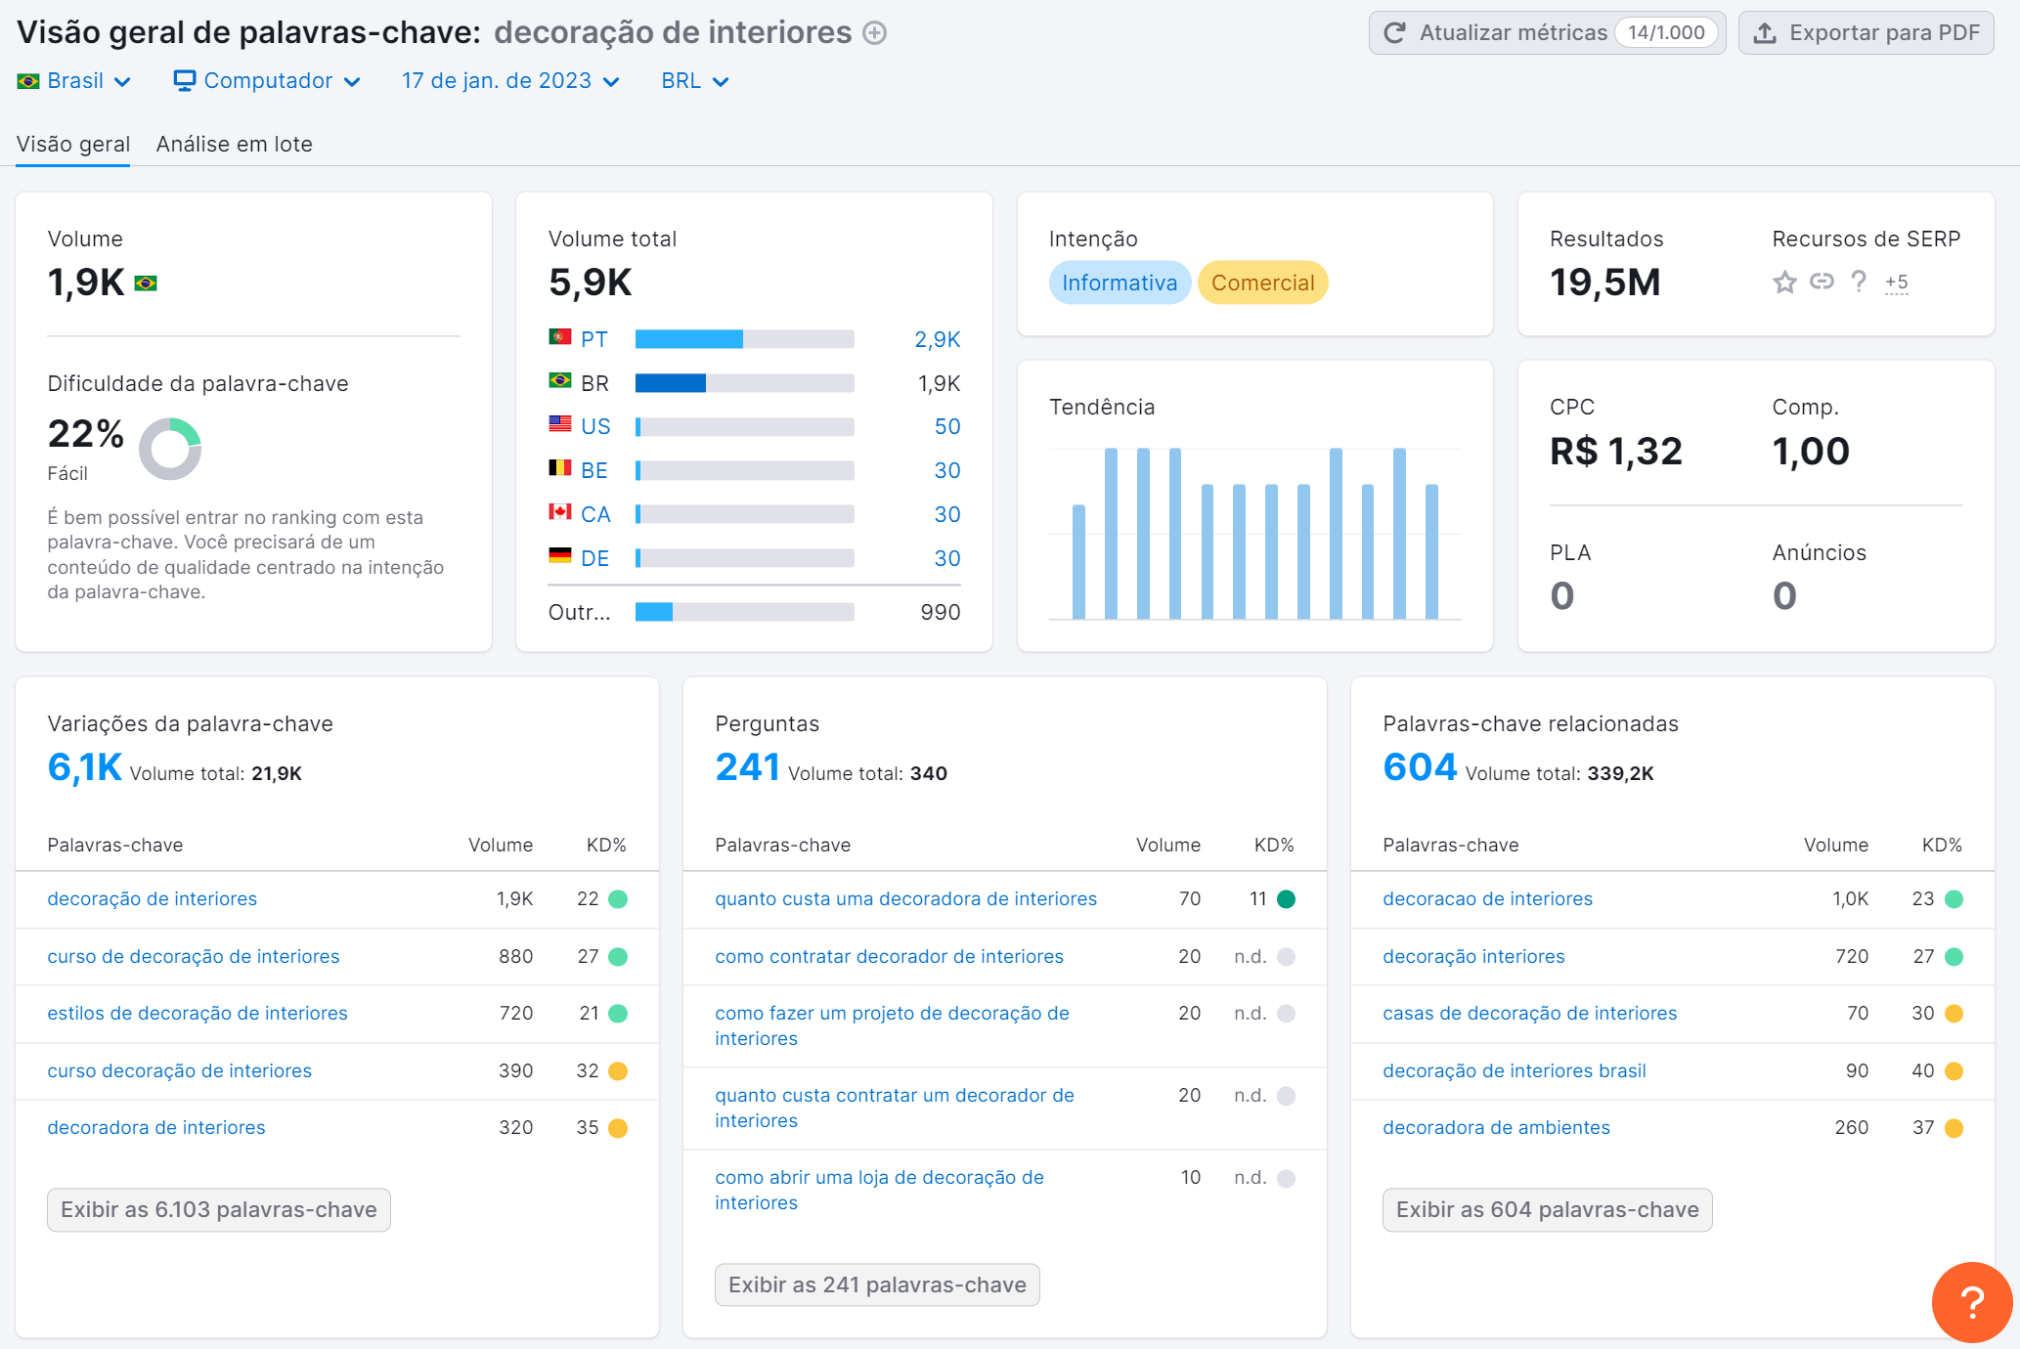Click the tallest first bar in Tendência chart
The width and height of the screenshot is (2020, 1349).
[x=1111, y=534]
